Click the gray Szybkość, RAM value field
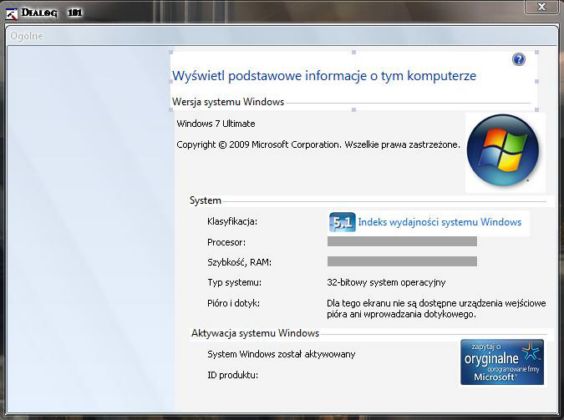Screen dimensions: 564x420 tap(402, 261)
